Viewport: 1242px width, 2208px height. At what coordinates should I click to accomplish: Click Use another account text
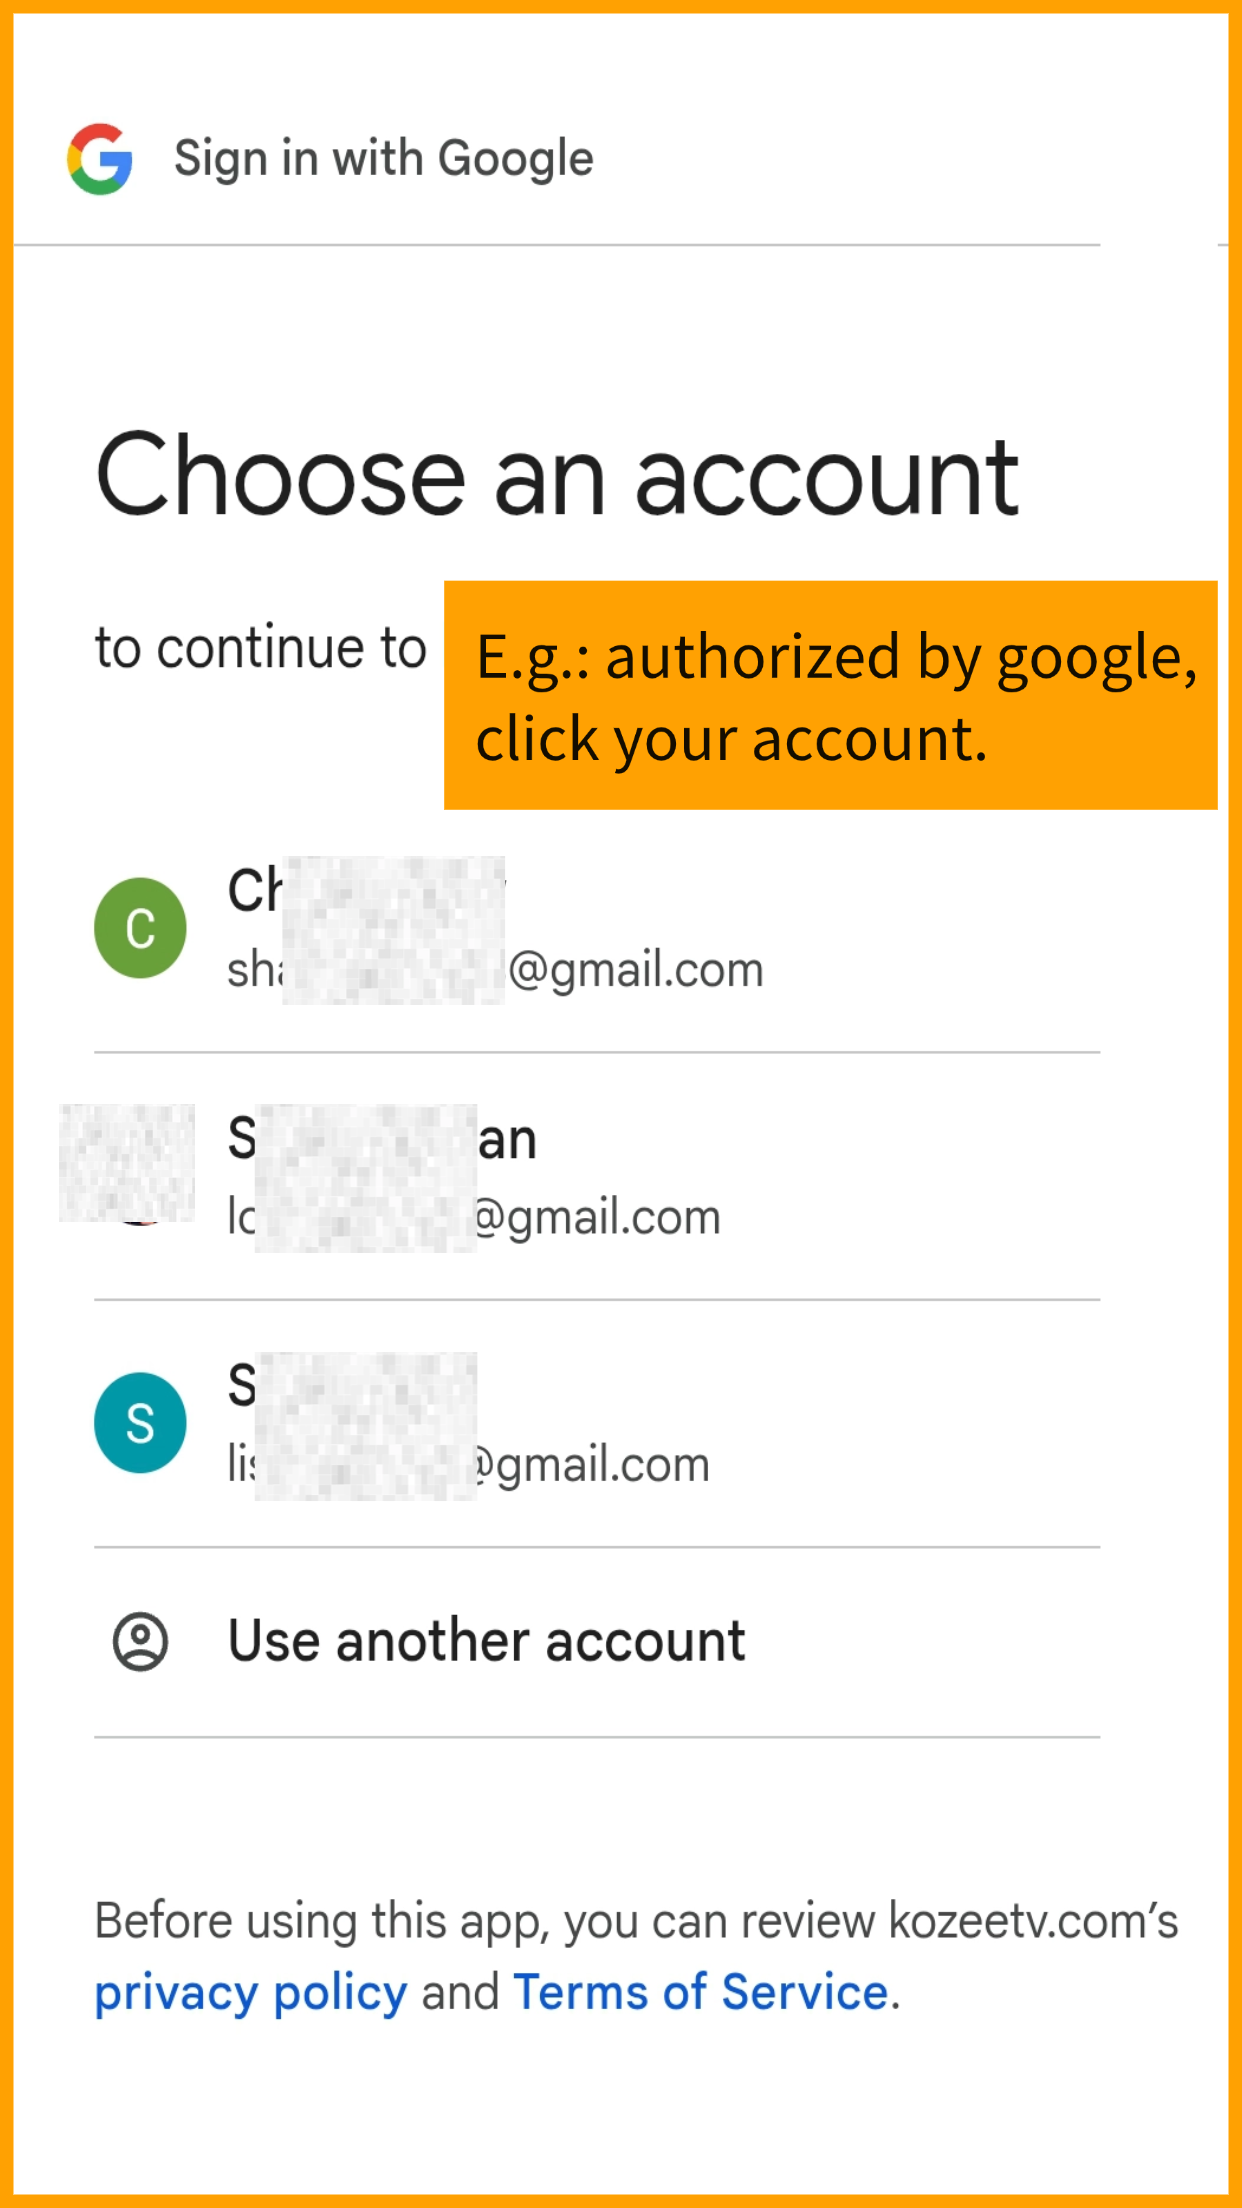487,1641
